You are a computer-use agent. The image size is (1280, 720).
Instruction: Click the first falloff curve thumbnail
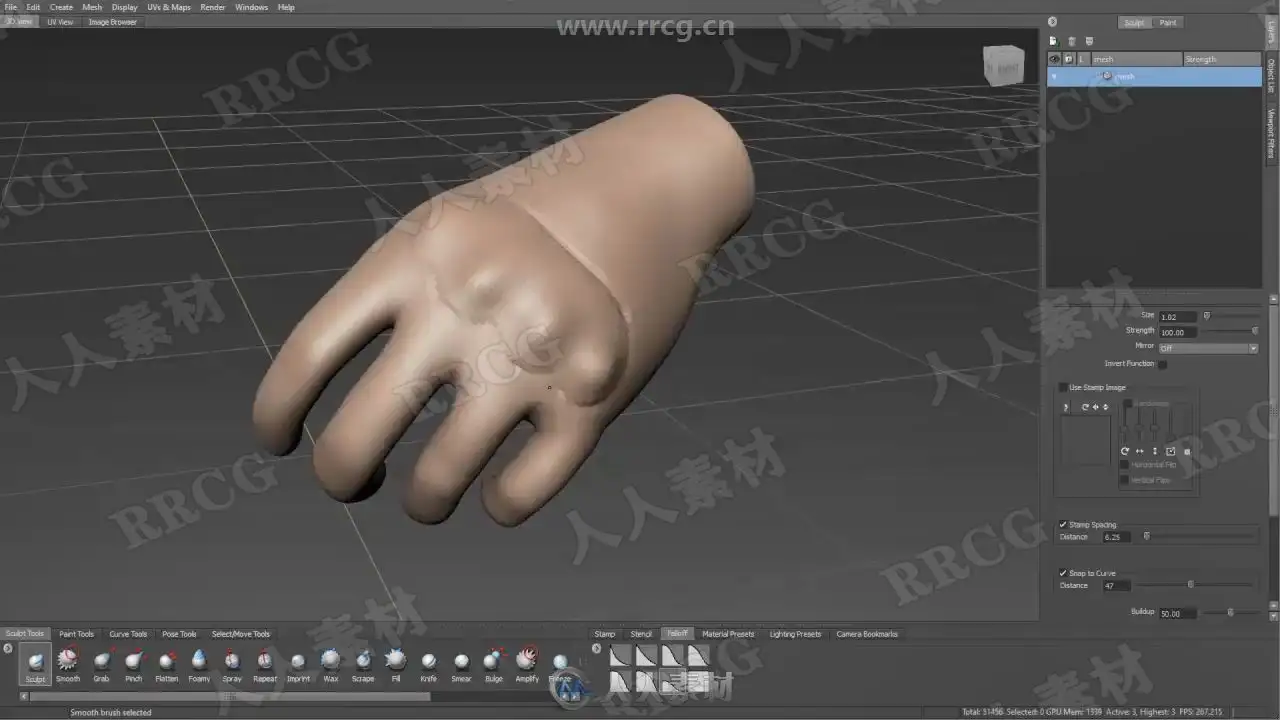coord(620,656)
